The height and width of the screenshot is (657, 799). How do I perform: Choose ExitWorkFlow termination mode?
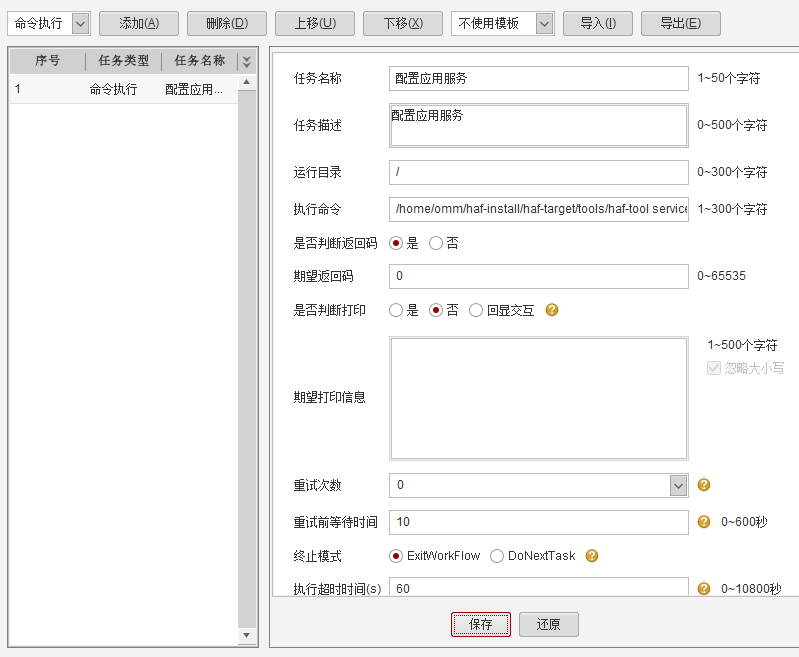point(396,556)
